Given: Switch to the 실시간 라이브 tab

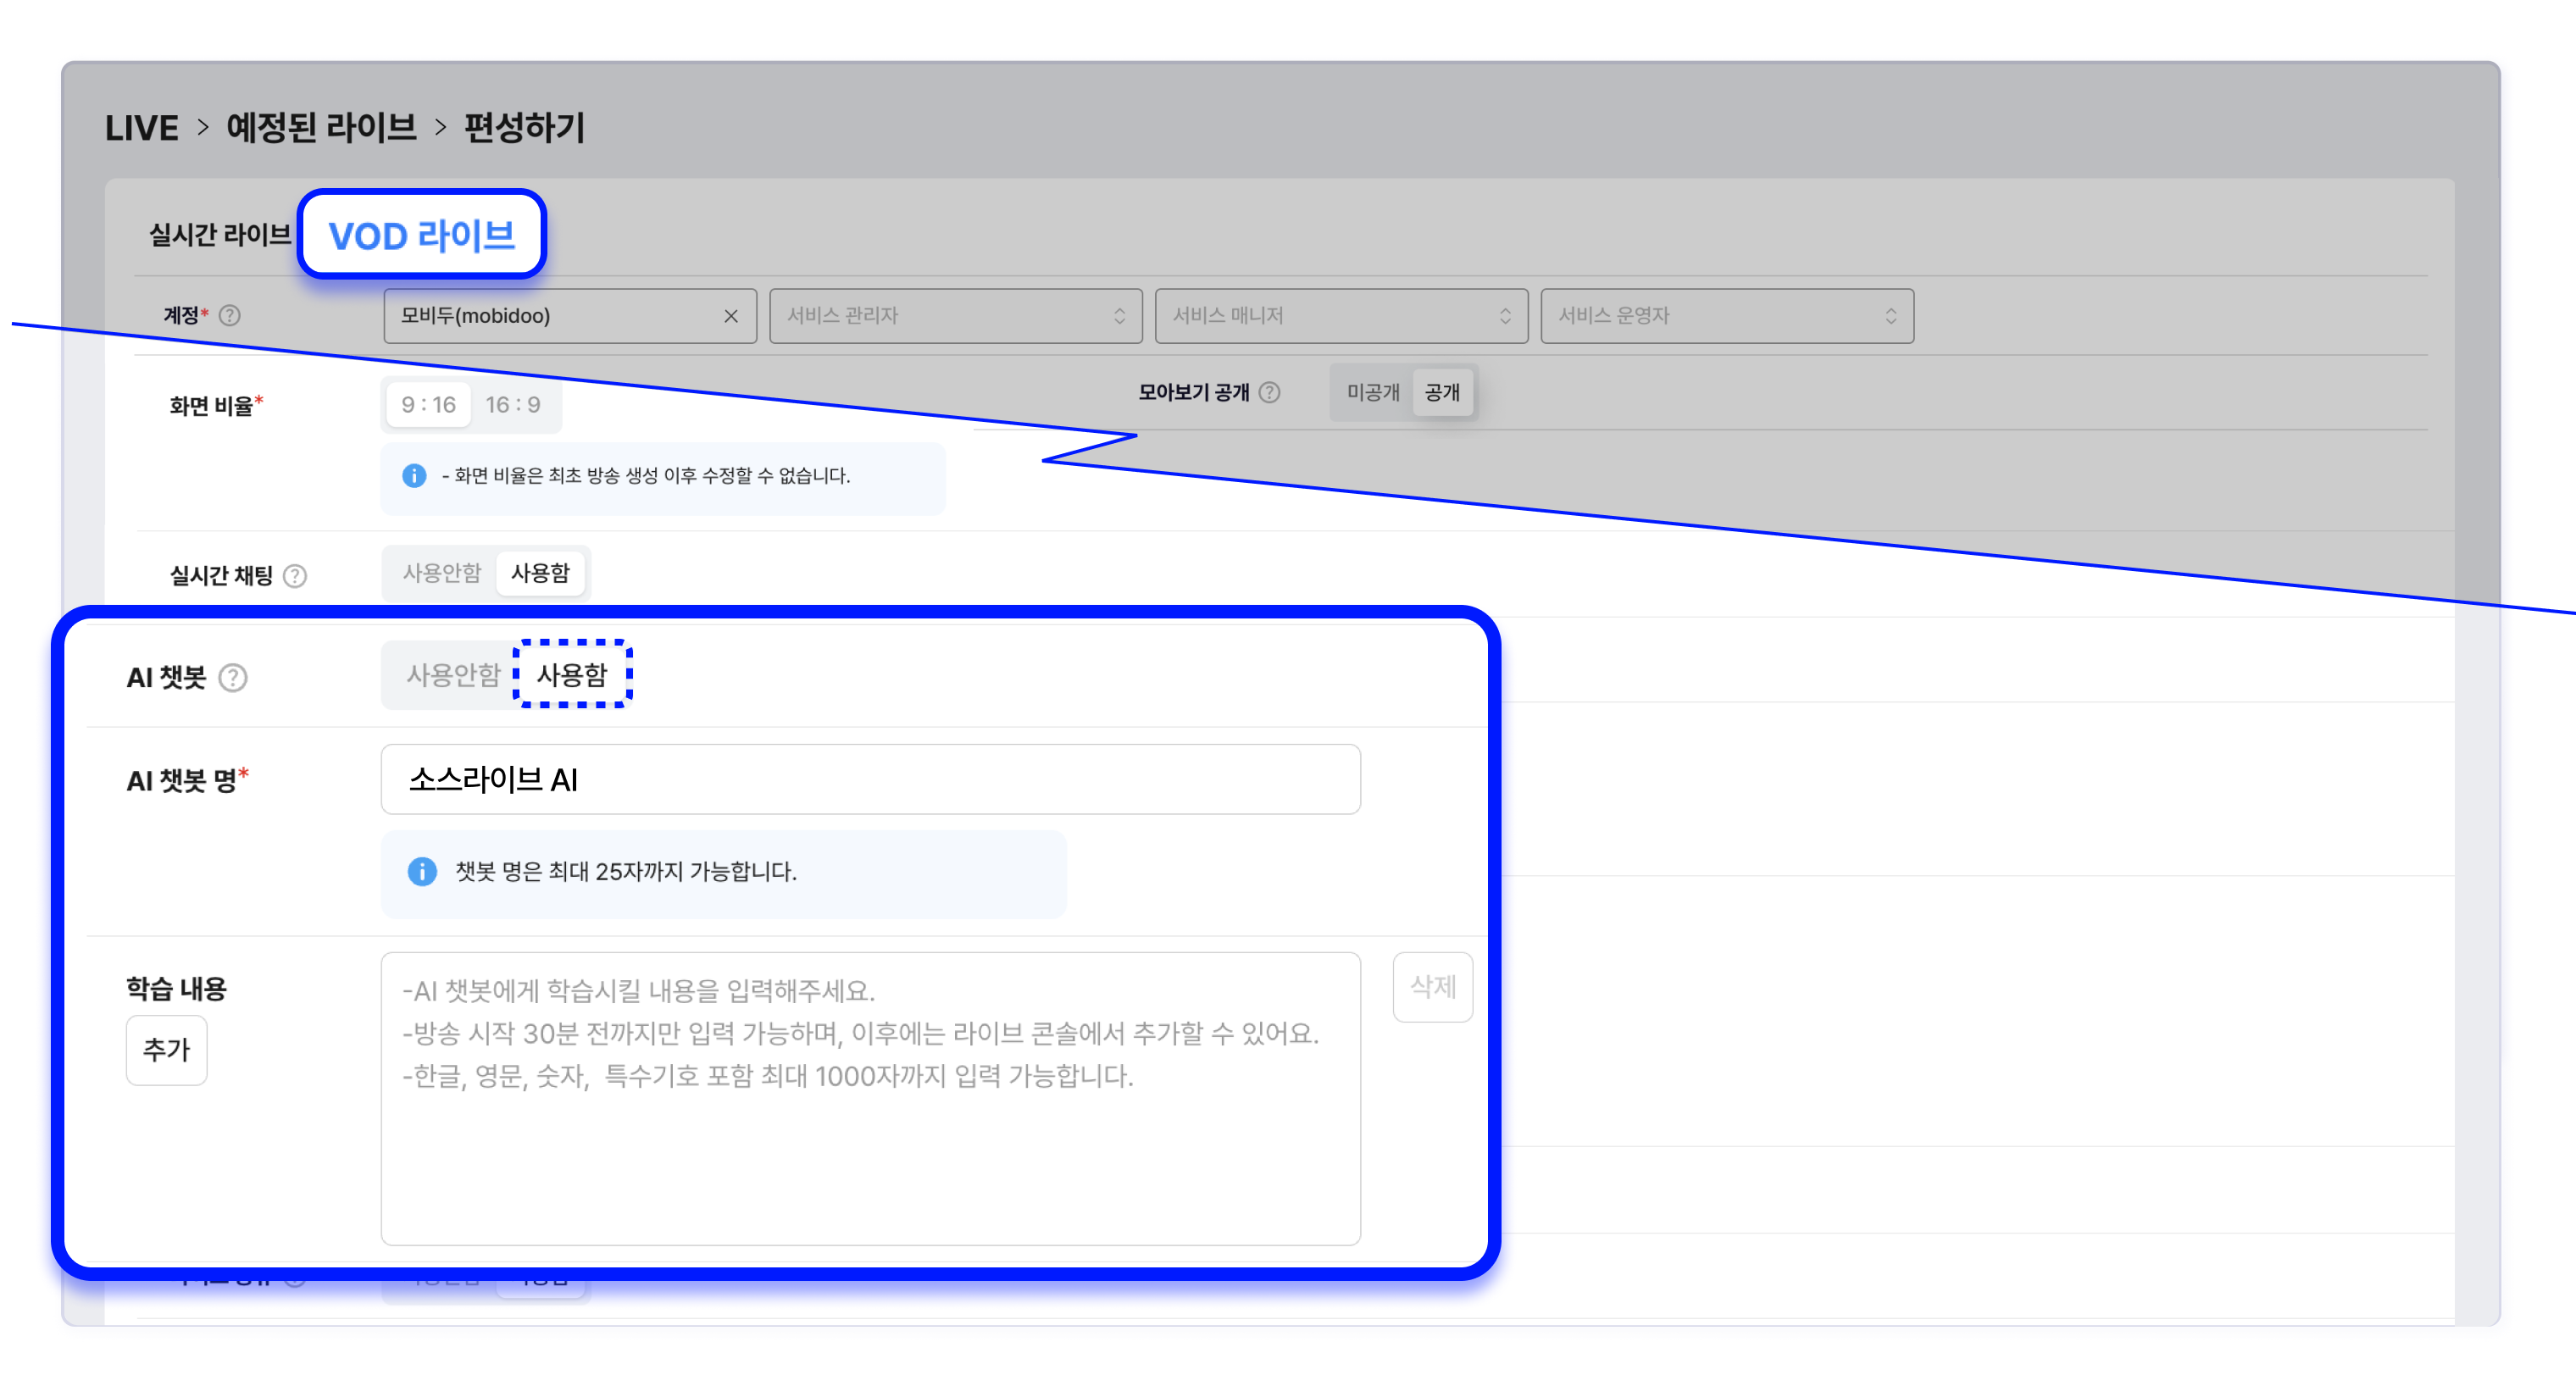Looking at the screenshot, I should 220,236.
